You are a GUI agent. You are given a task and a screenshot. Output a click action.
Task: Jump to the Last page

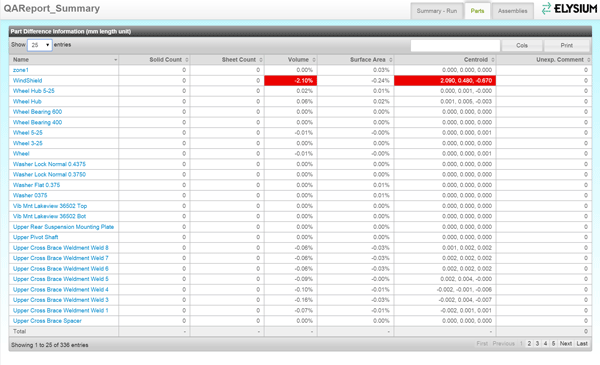tap(582, 344)
